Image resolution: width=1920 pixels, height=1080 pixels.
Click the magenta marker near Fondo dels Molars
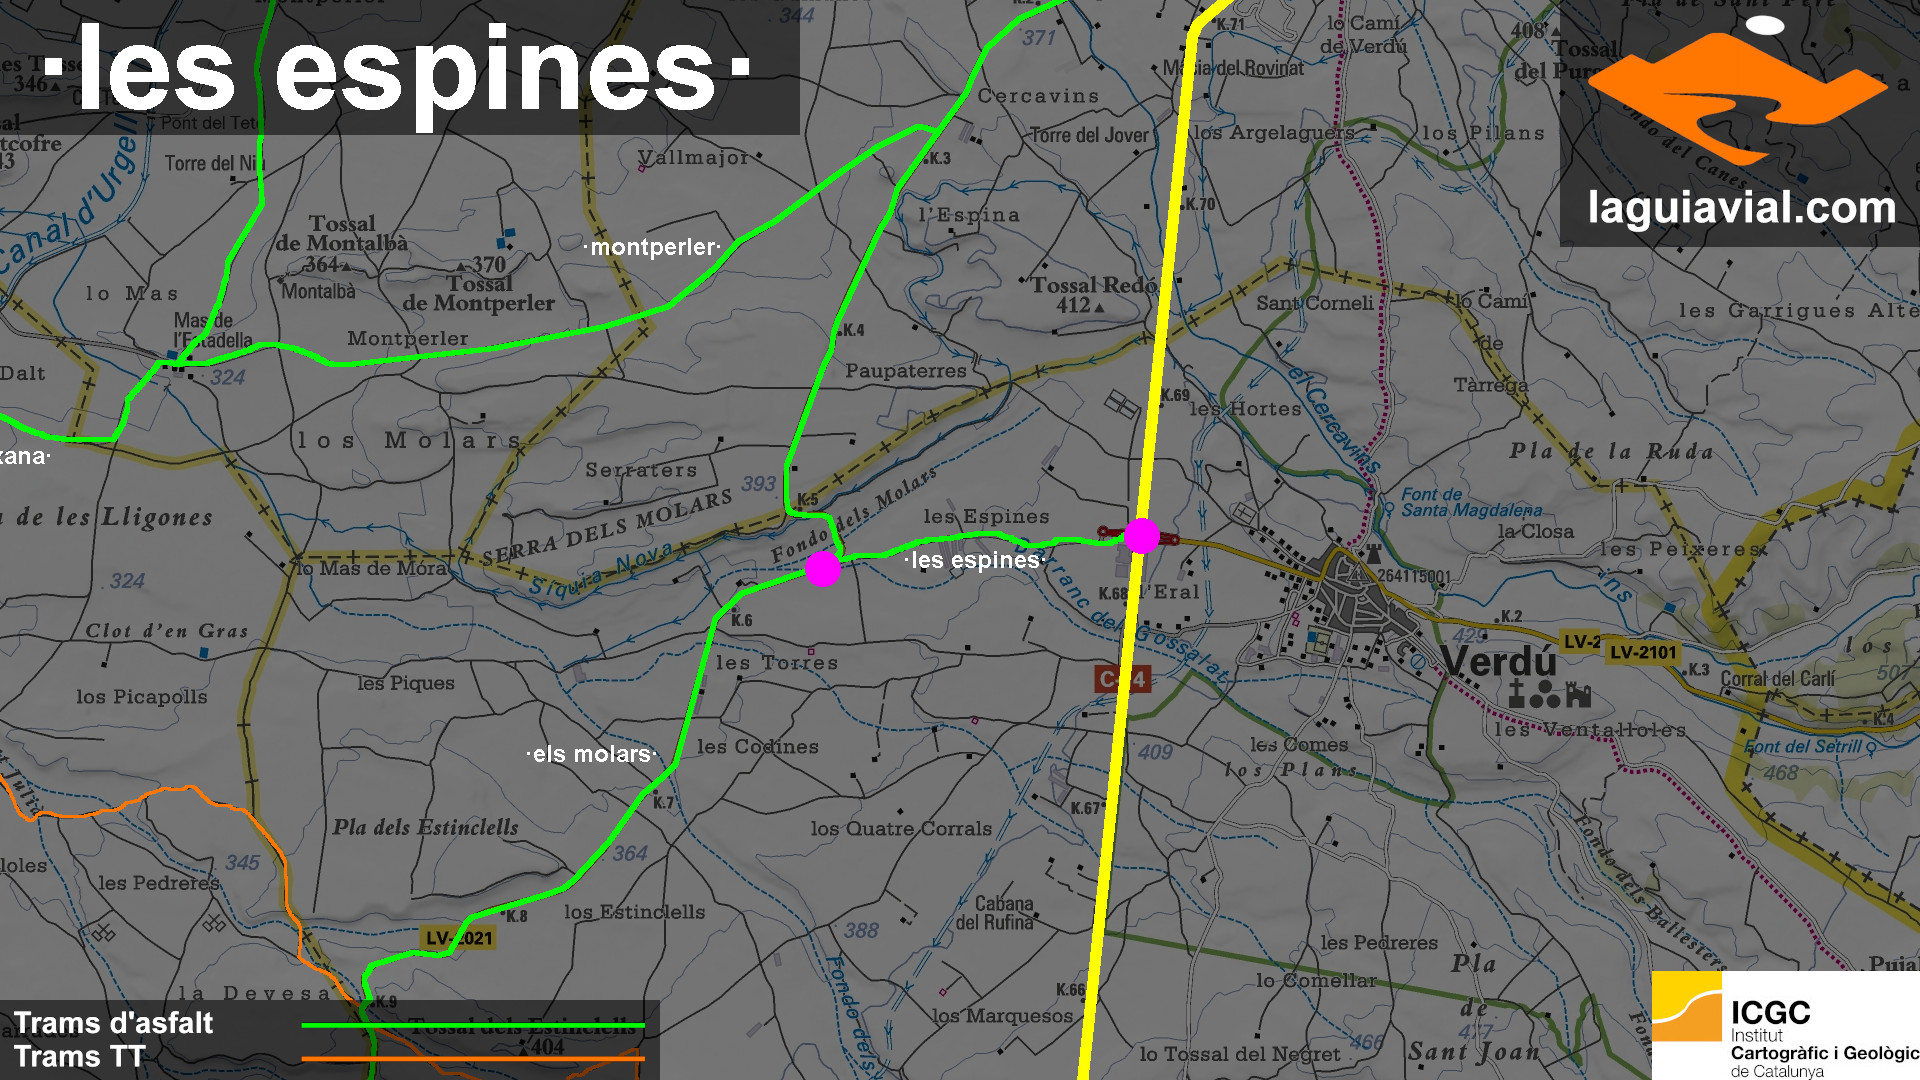click(x=823, y=568)
